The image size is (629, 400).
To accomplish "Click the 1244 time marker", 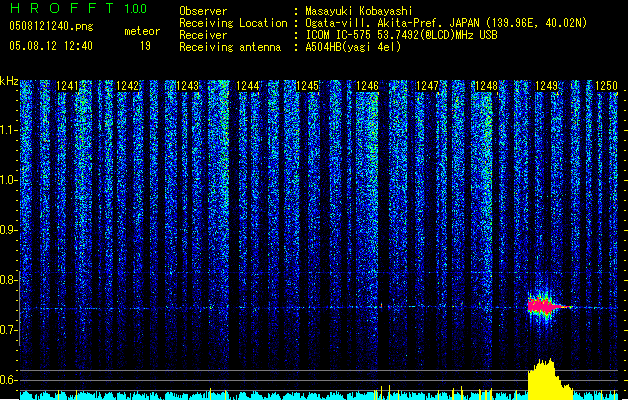I will (248, 86).
